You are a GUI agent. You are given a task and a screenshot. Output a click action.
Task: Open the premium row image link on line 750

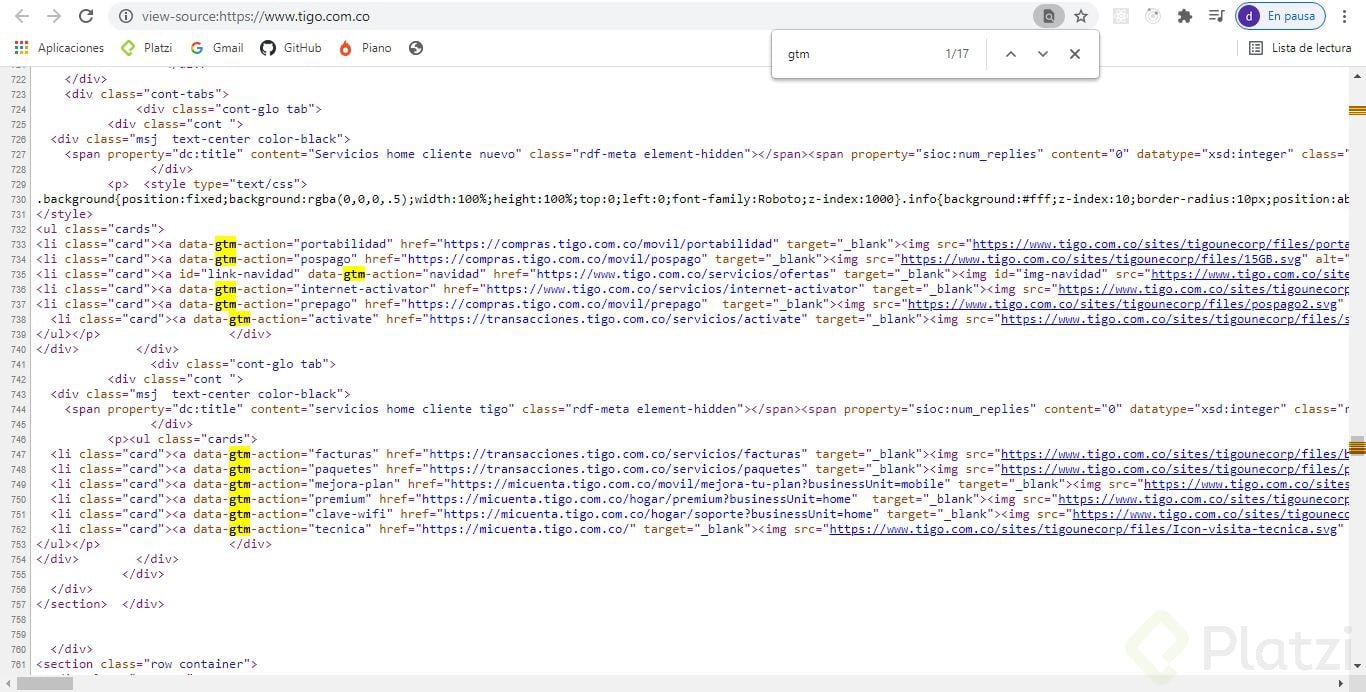tap(1203, 499)
